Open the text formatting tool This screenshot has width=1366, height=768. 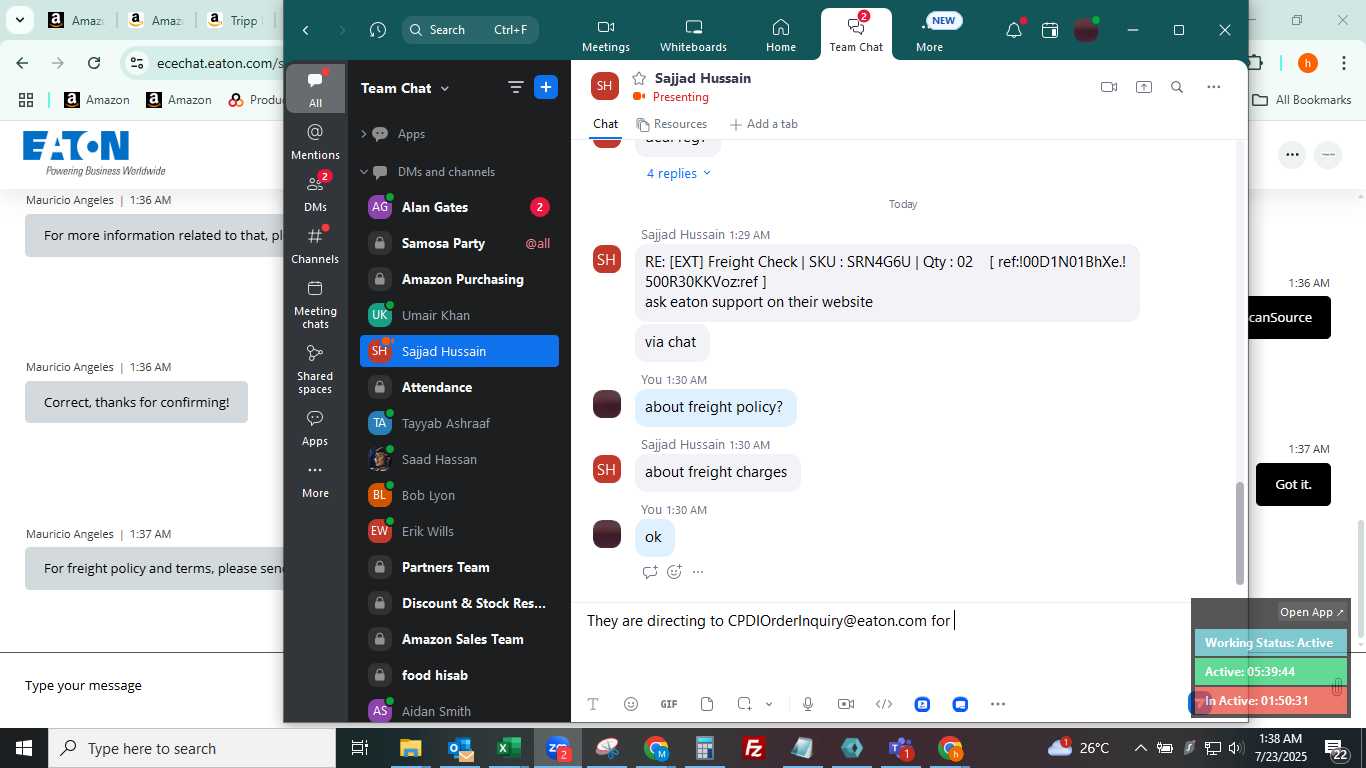point(593,704)
